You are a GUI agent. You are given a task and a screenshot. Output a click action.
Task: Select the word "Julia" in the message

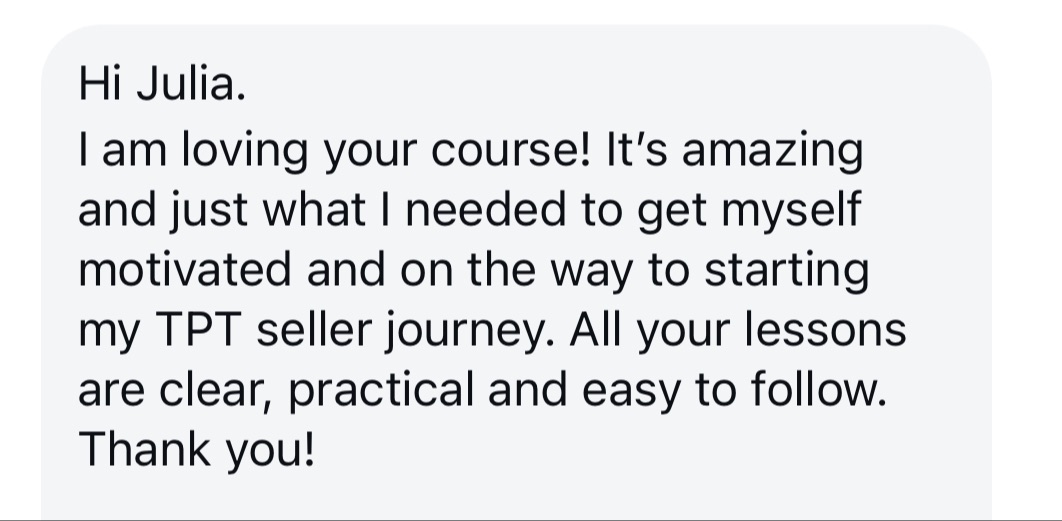(186, 85)
